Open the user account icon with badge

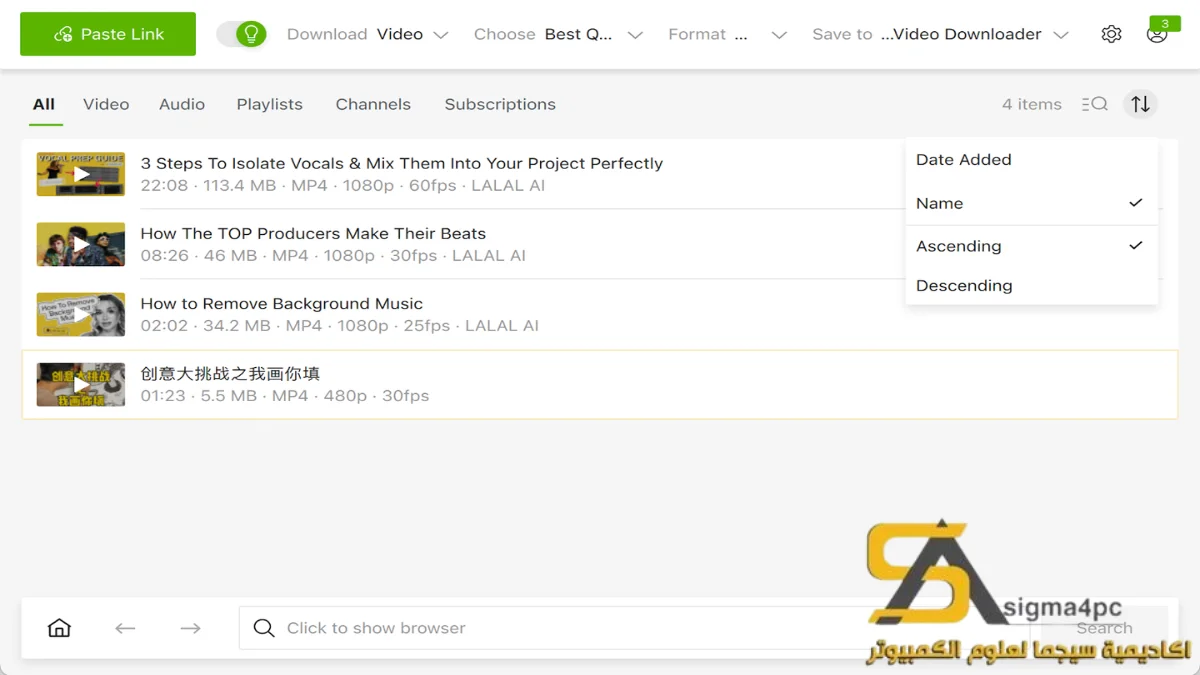click(x=1157, y=33)
